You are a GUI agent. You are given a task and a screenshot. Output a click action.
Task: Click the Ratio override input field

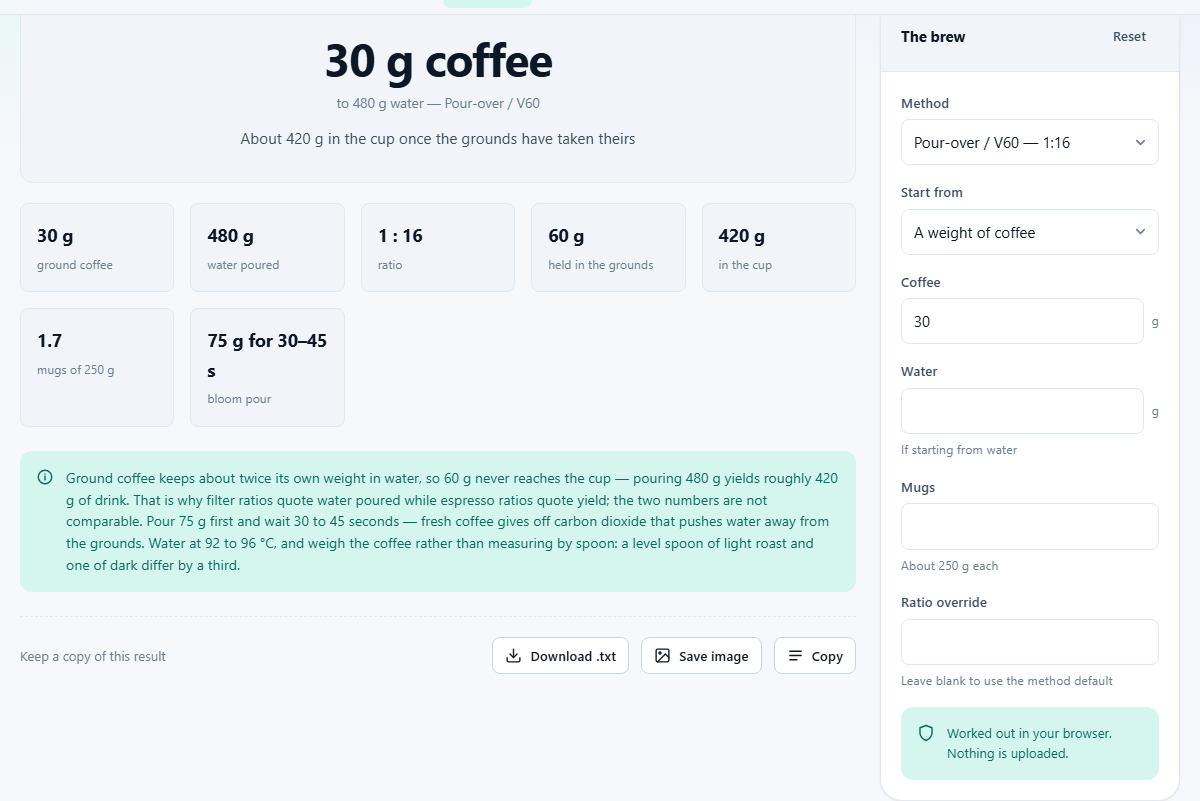[x=1030, y=642]
